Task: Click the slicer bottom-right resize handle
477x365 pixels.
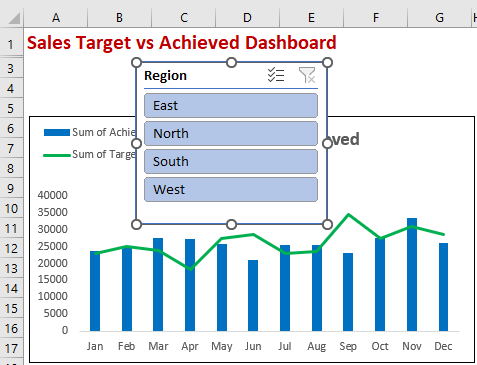Action: point(328,225)
